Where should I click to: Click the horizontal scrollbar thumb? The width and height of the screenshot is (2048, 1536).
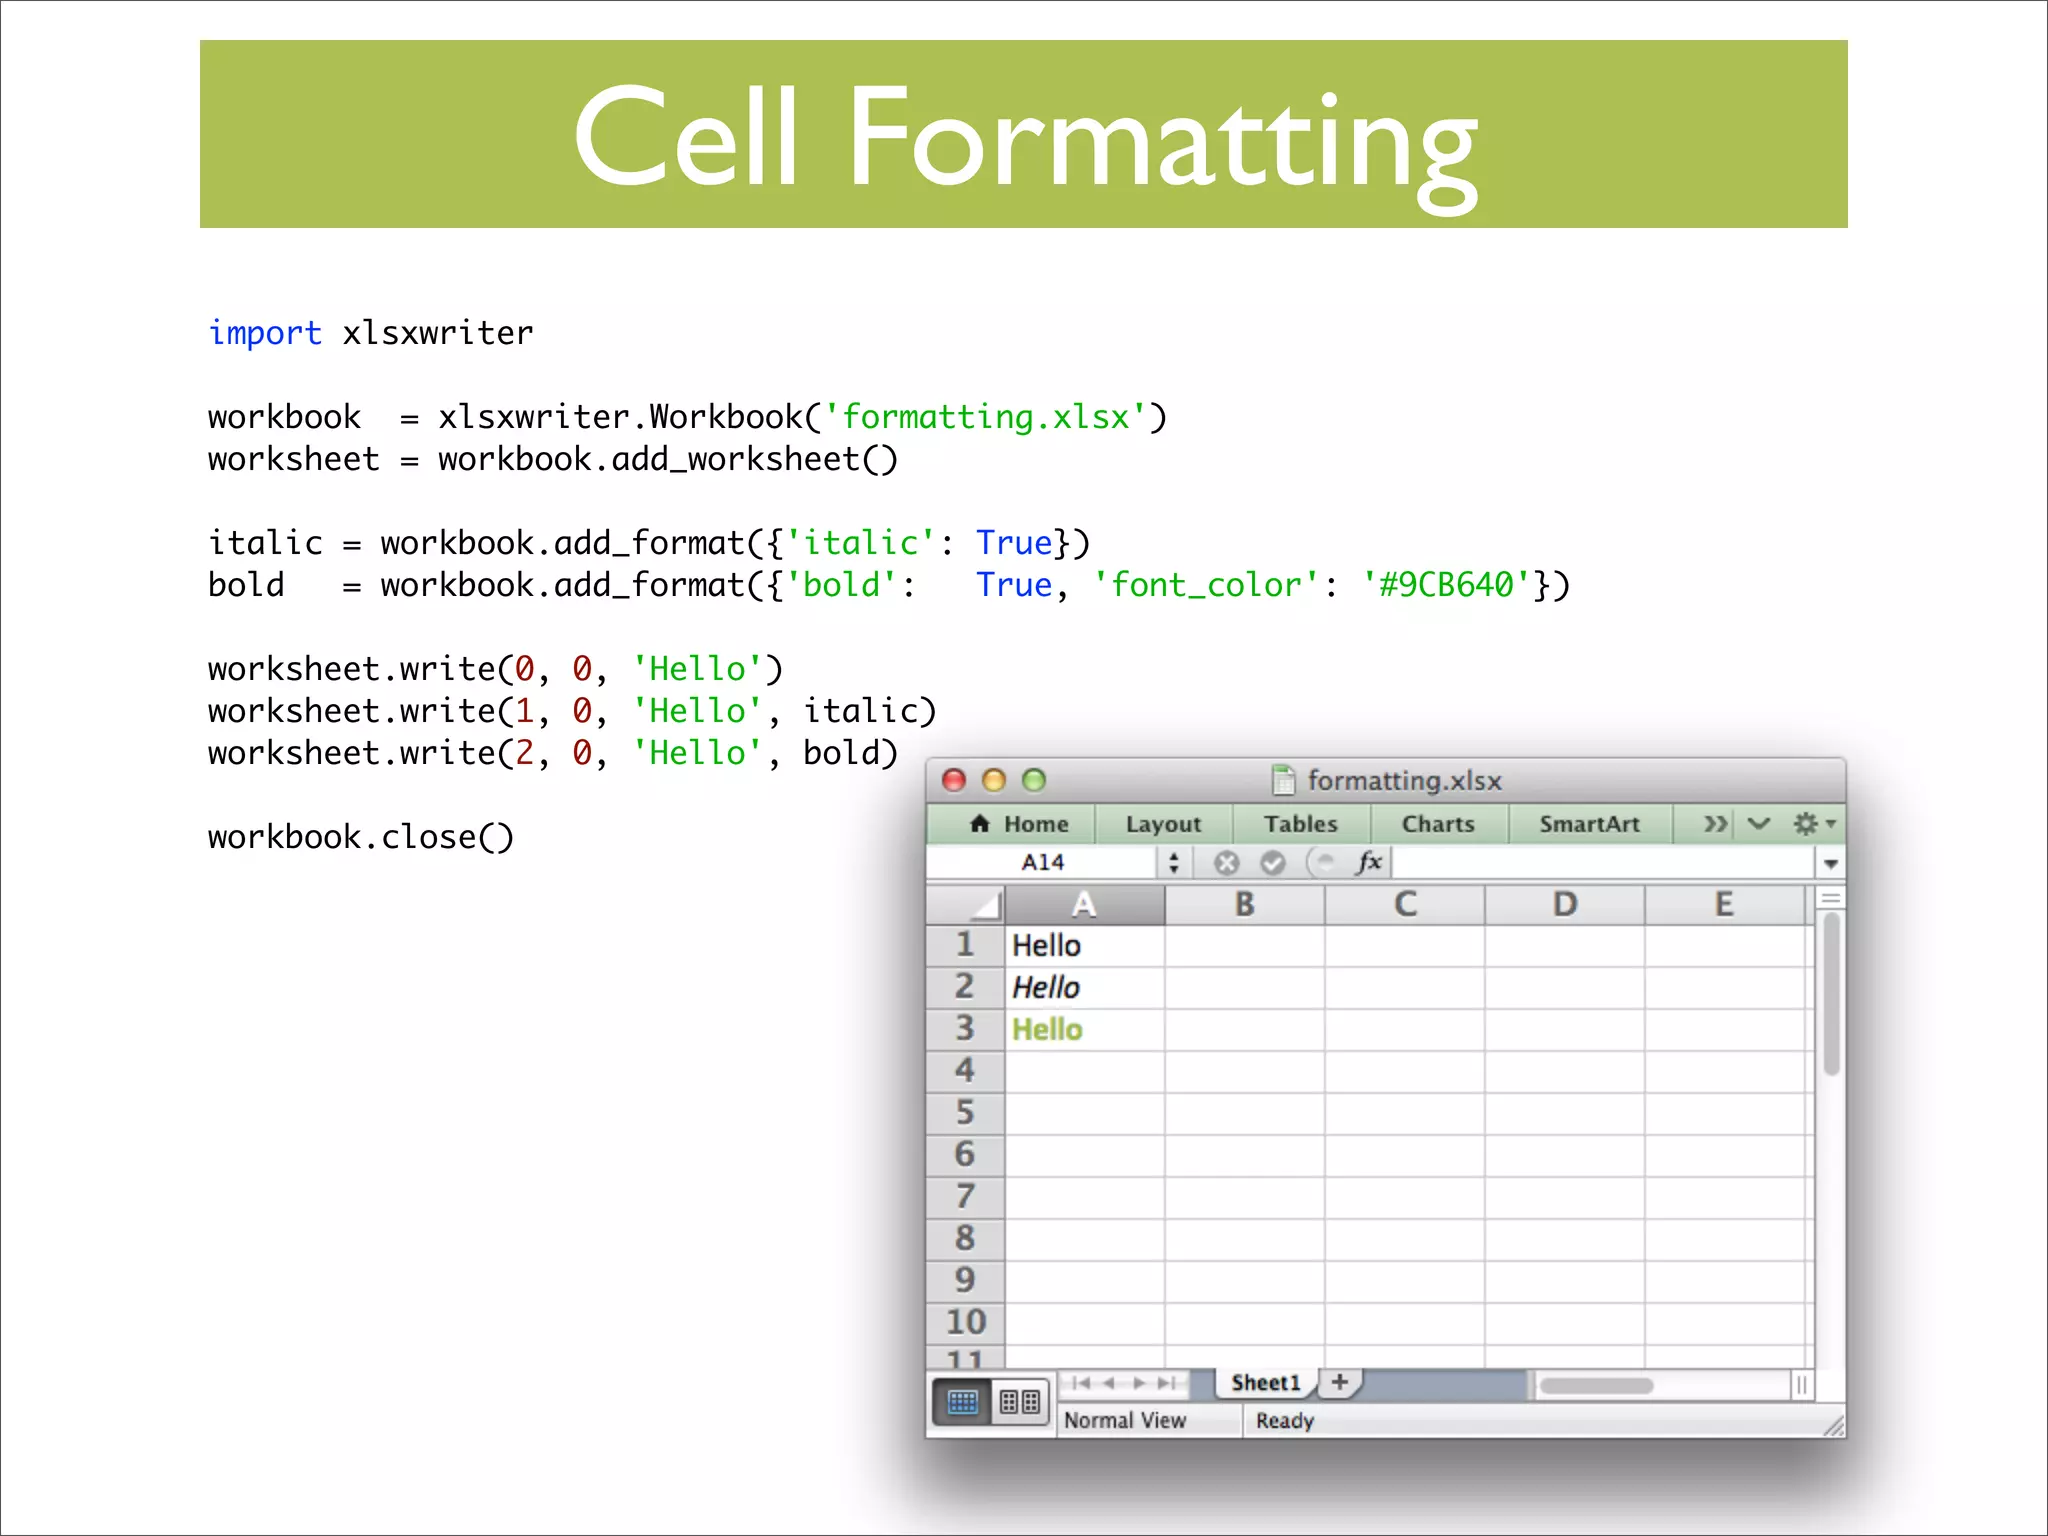[1596, 1385]
